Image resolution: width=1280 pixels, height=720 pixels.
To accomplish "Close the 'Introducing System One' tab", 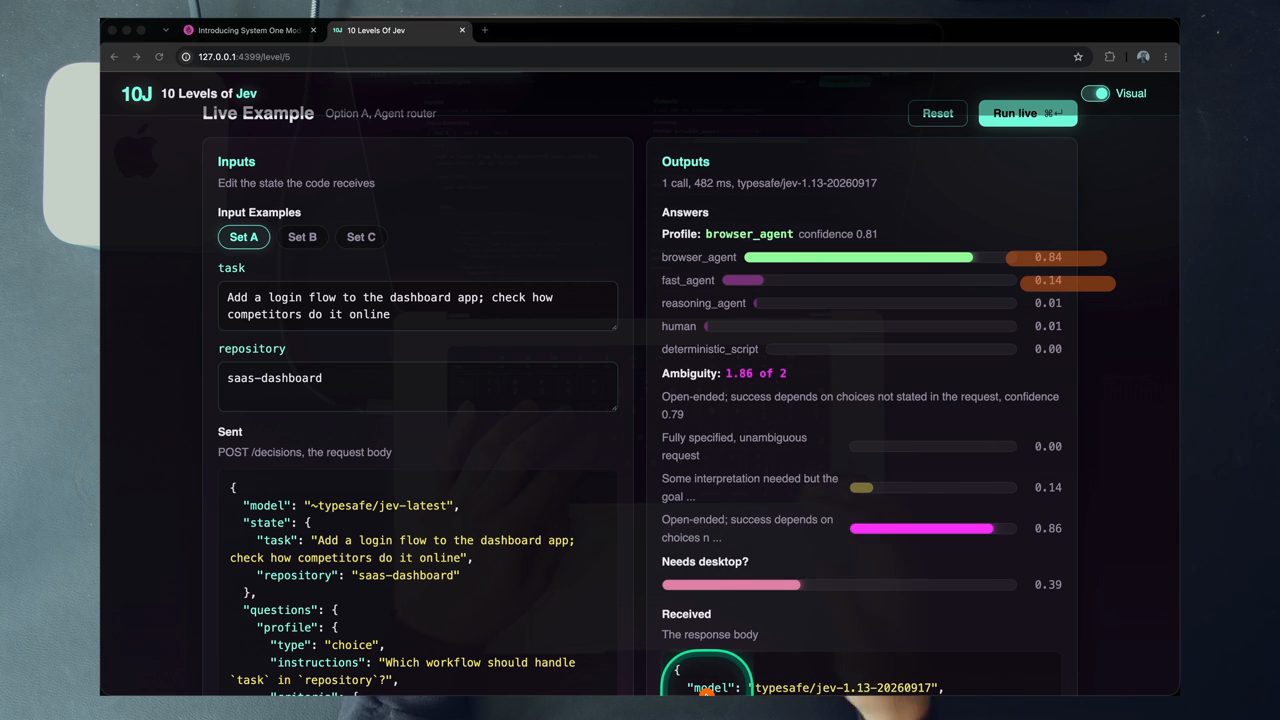I will click(x=313, y=30).
